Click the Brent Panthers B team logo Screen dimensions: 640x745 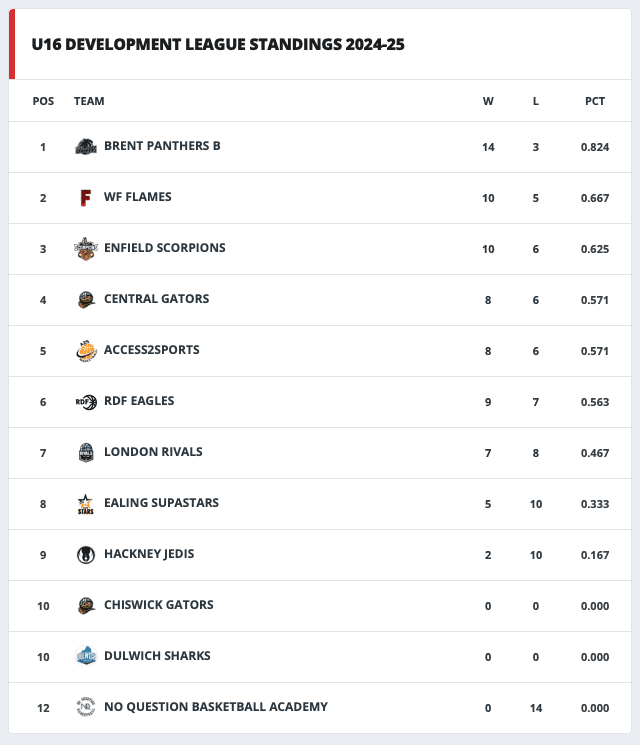click(x=86, y=146)
